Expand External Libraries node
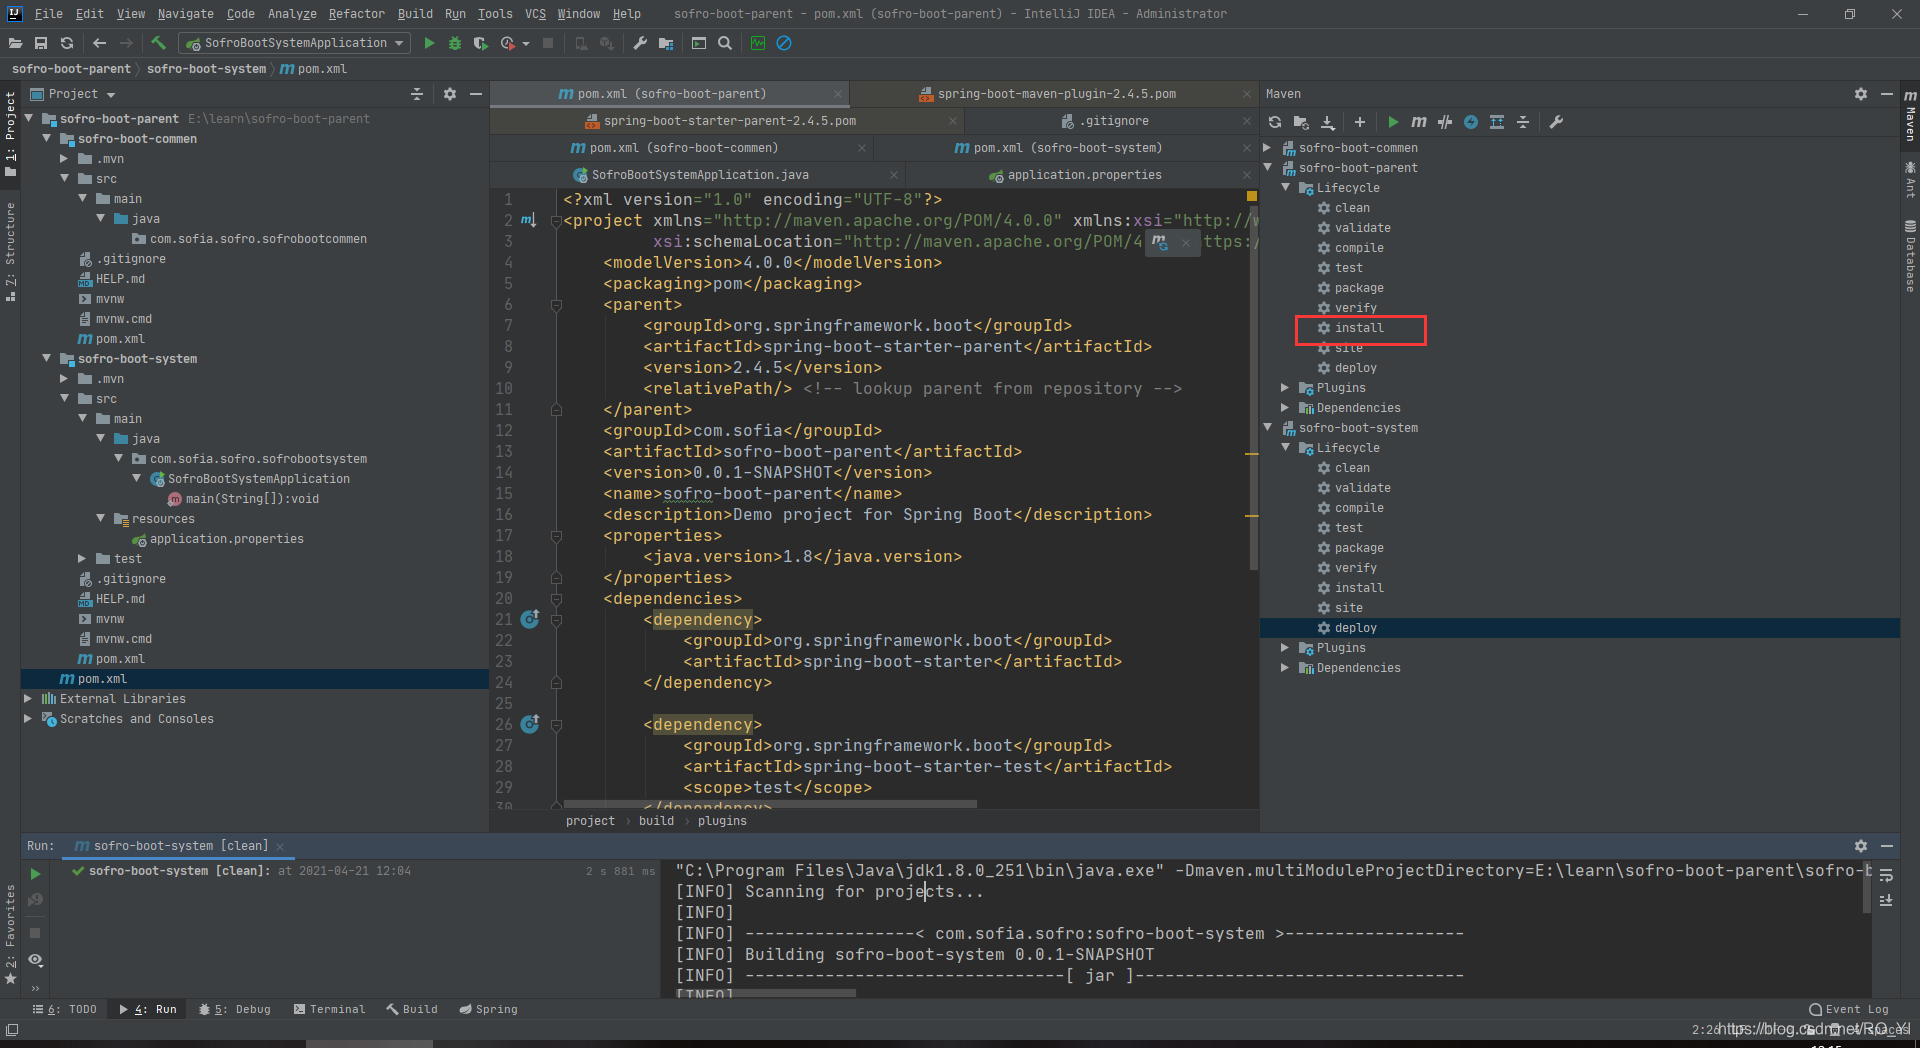Screen dimensions: 1920x1048 click(28, 699)
